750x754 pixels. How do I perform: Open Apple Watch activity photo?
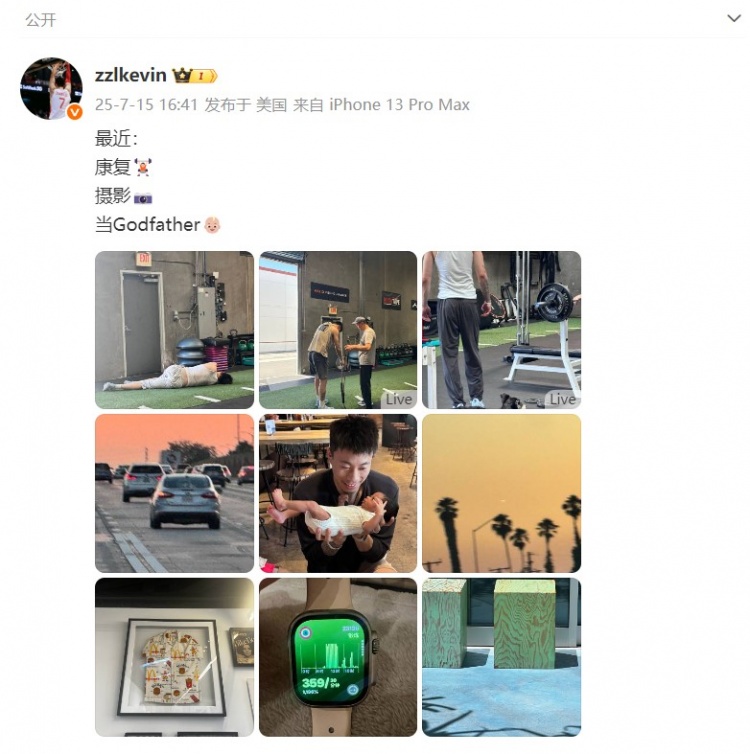tap(338, 657)
